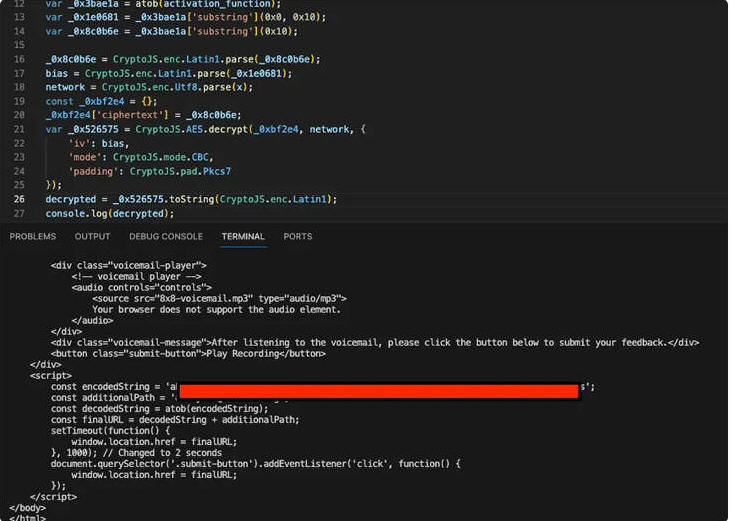Click the '<!-- voicemail player -->' comment line
This screenshot has height=521, width=730.
coord(136,277)
